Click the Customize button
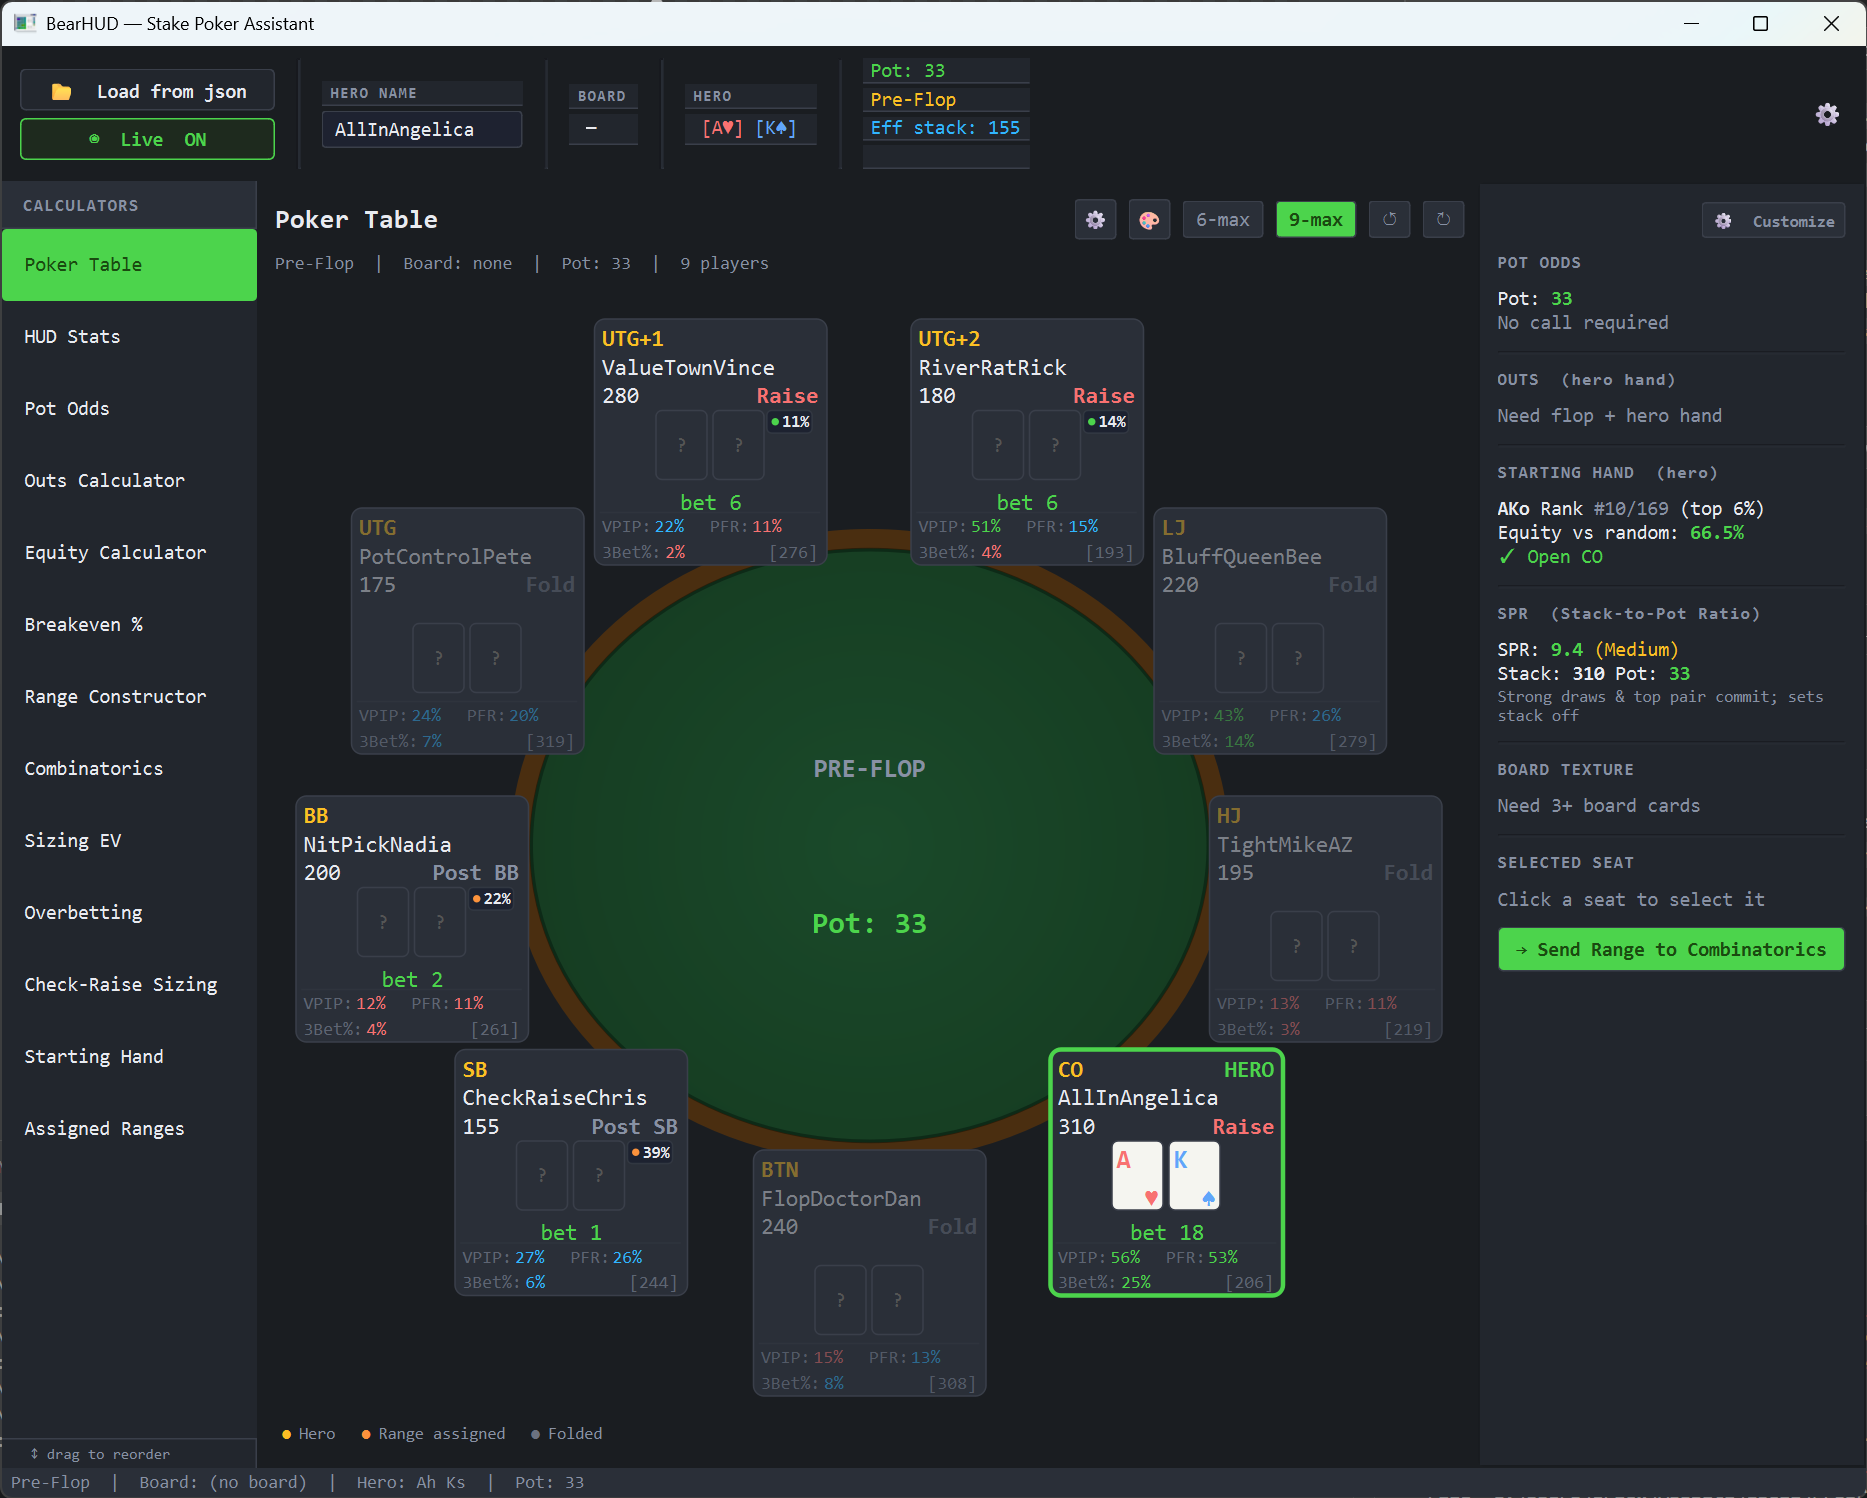This screenshot has width=1867, height=1498. click(x=1773, y=221)
